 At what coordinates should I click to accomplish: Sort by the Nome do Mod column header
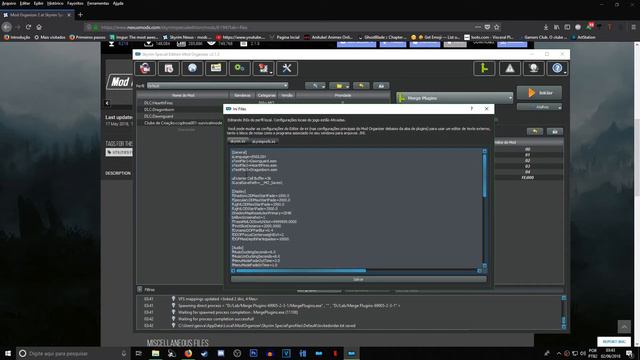[183, 95]
